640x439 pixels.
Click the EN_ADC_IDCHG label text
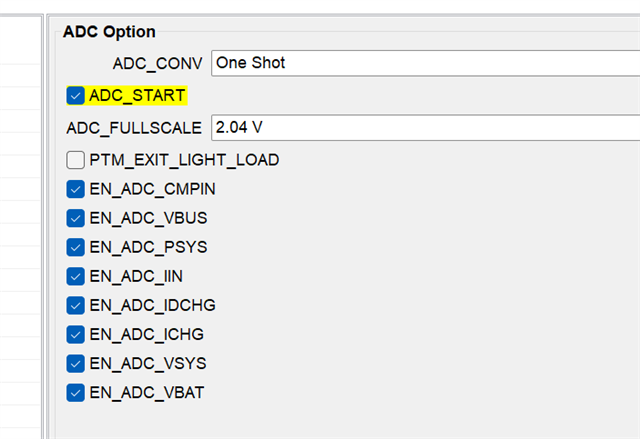coord(152,304)
